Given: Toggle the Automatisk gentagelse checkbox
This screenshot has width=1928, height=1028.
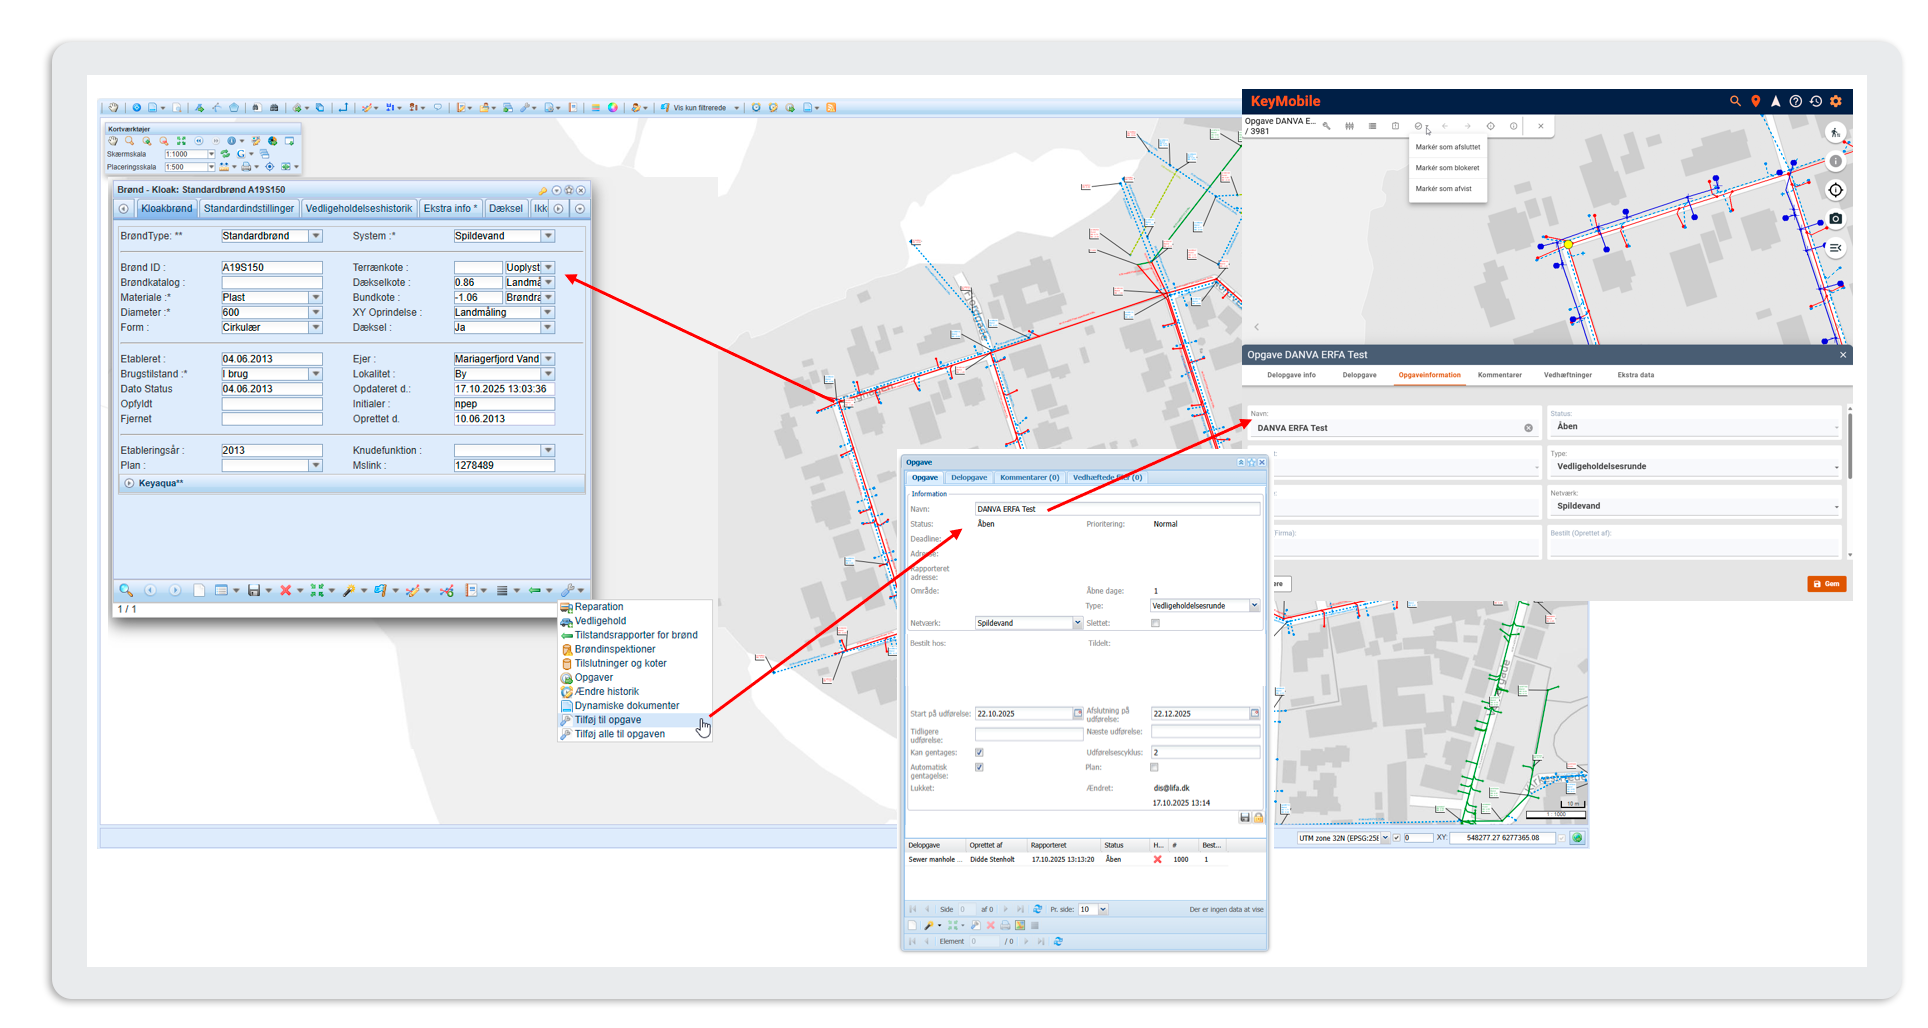Looking at the screenshot, I should point(979,768).
